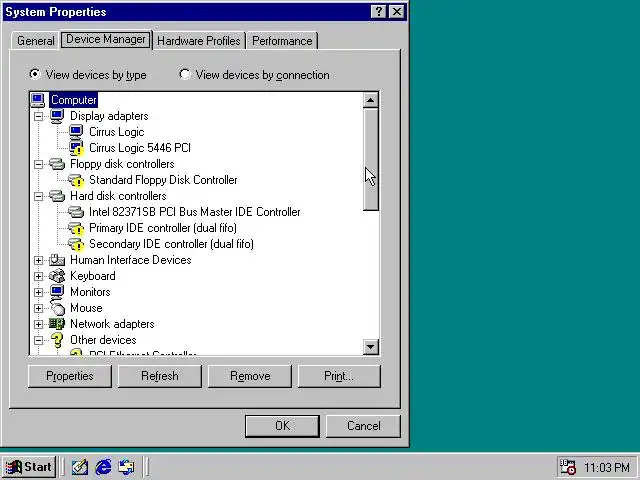Select the Display adapters monitor icon
This screenshot has height=480, width=640.
(57, 116)
